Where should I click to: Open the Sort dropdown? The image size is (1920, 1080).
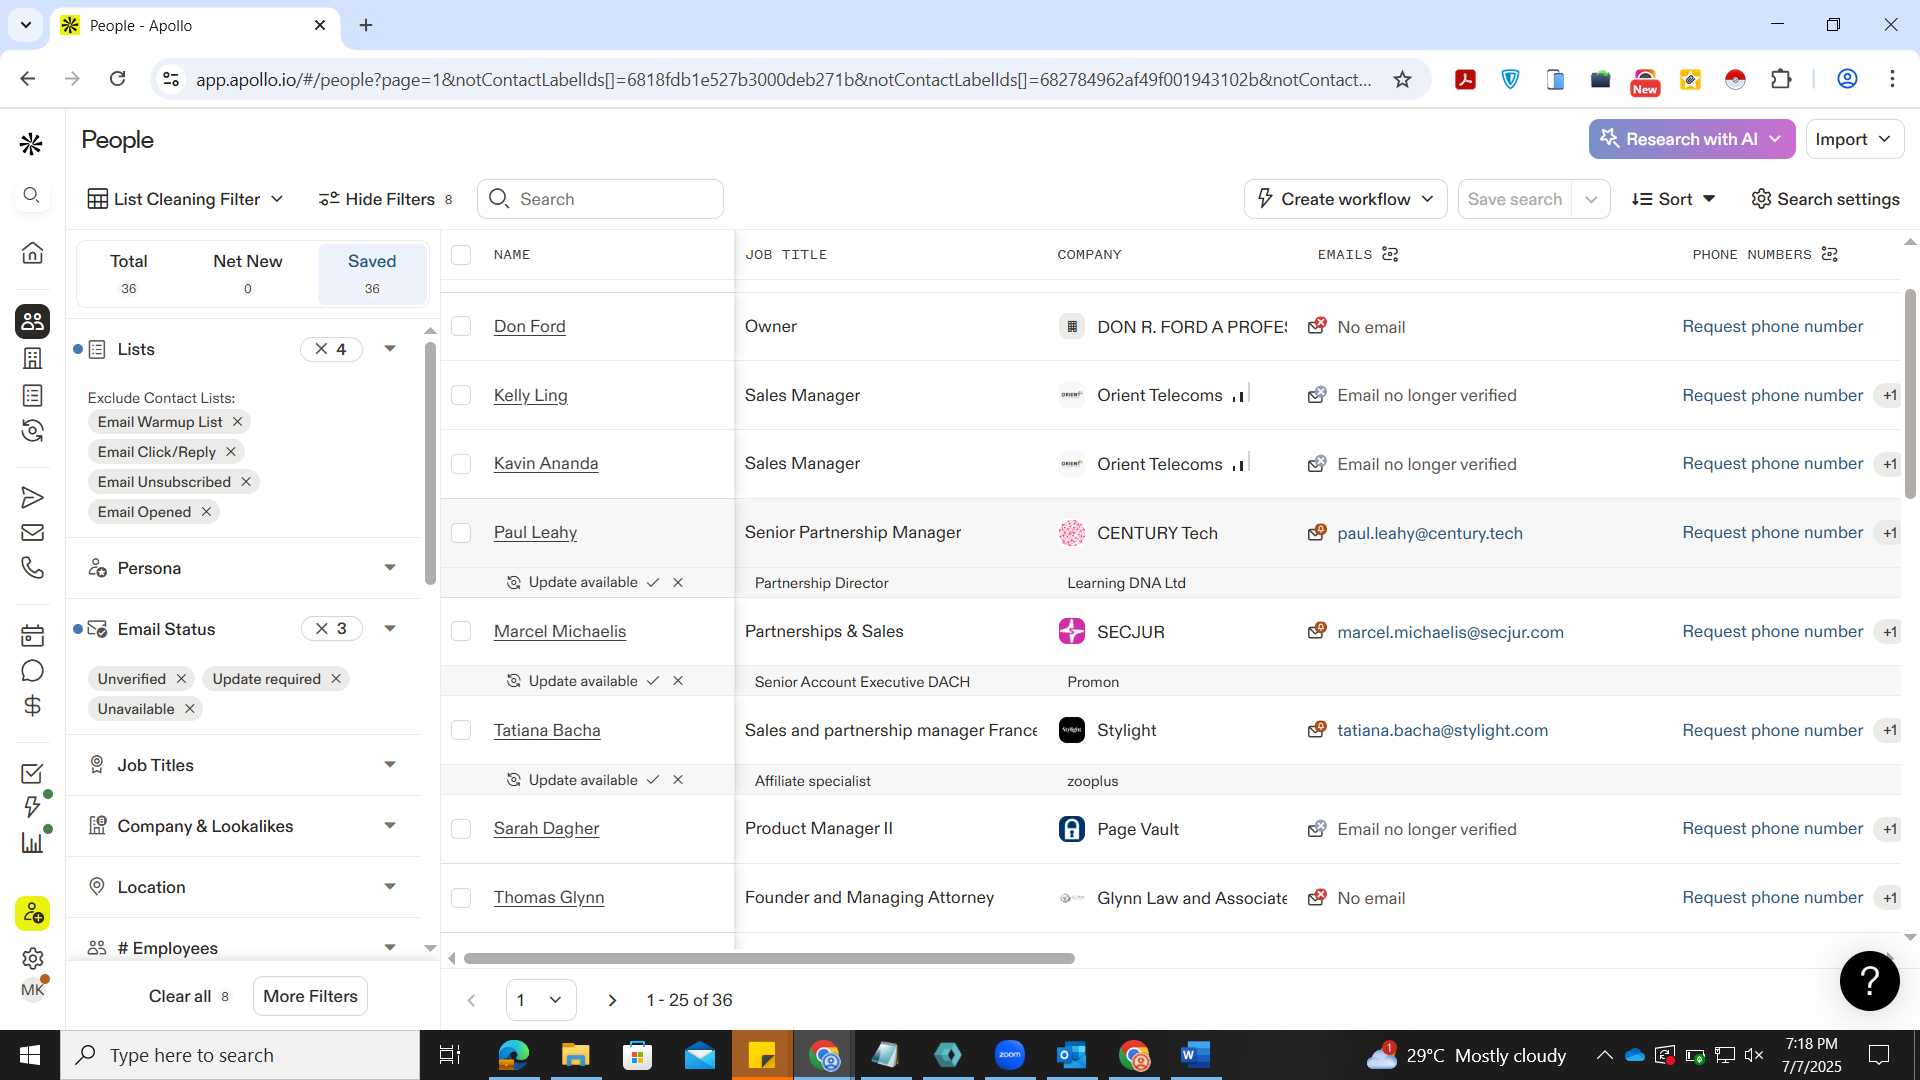pyautogui.click(x=1673, y=199)
